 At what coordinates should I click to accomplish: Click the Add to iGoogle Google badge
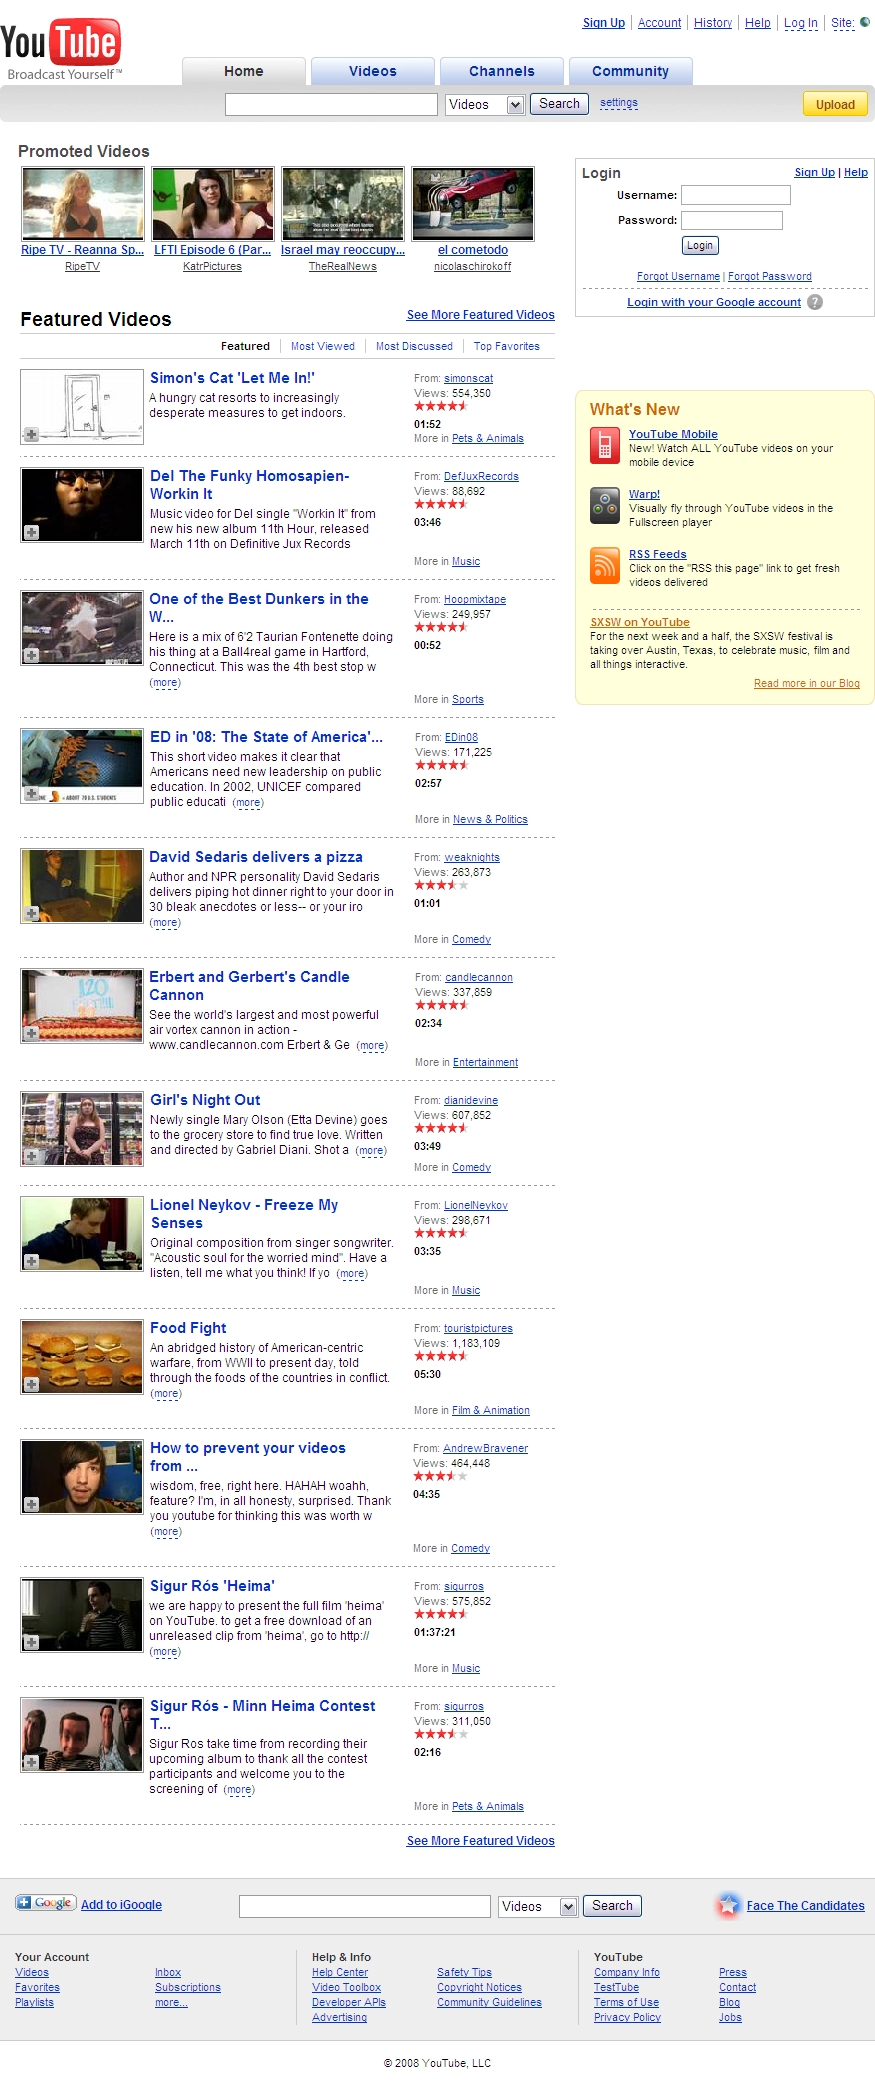click(x=45, y=1903)
